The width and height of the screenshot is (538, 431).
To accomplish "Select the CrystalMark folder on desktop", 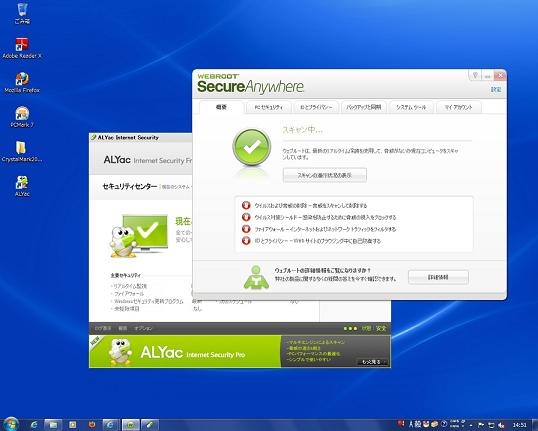I will pos(22,152).
